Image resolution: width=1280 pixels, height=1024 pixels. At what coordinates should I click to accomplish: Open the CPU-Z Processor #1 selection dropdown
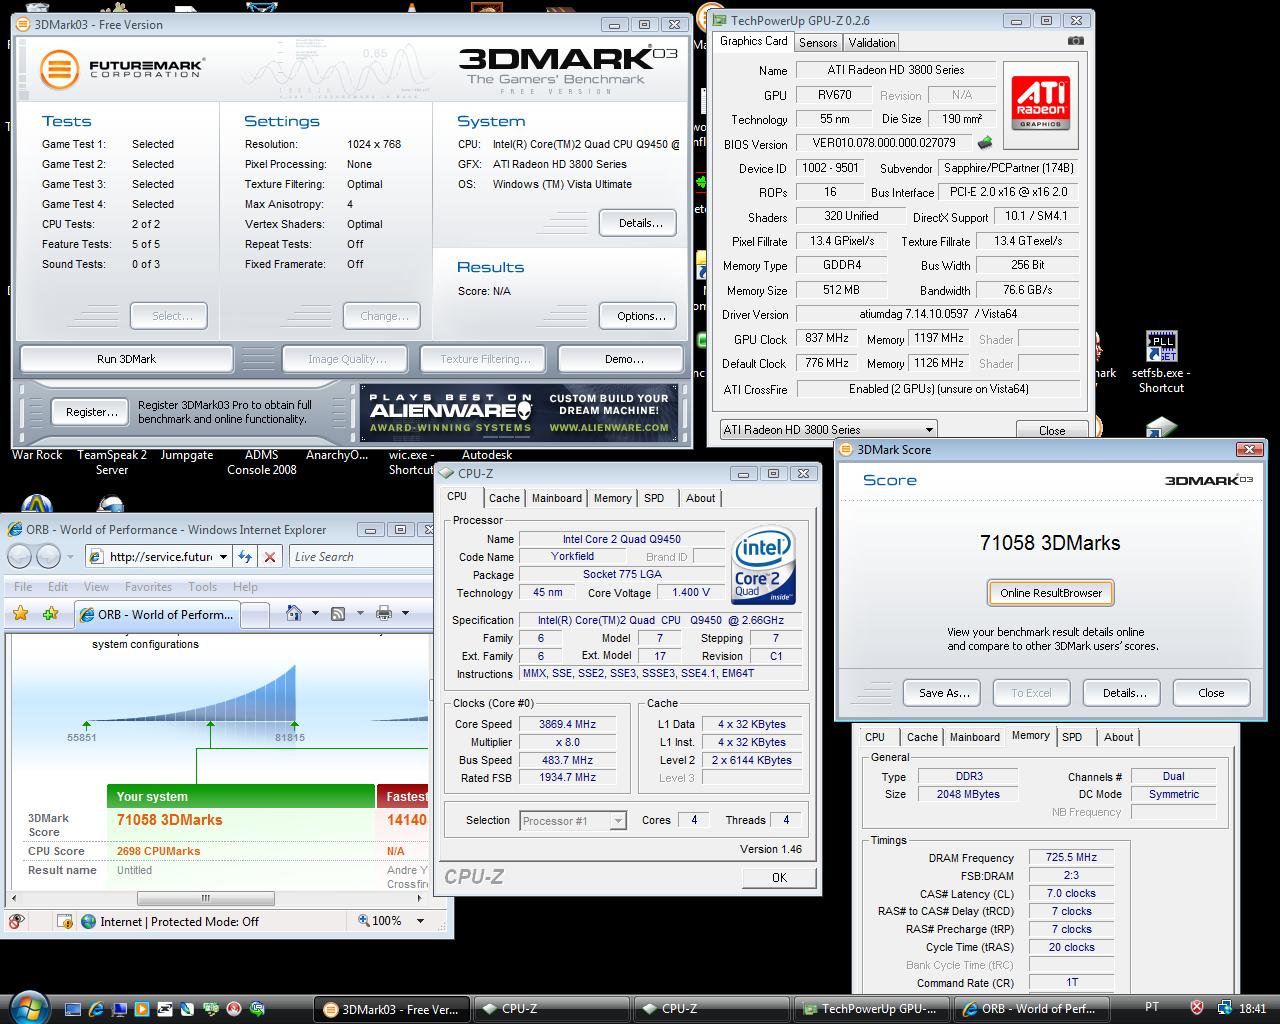(618, 821)
